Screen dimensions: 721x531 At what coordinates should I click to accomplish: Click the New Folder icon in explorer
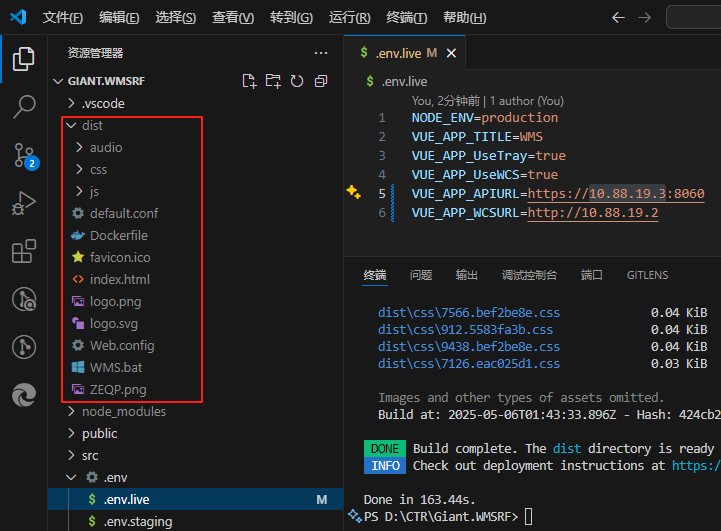point(273,81)
